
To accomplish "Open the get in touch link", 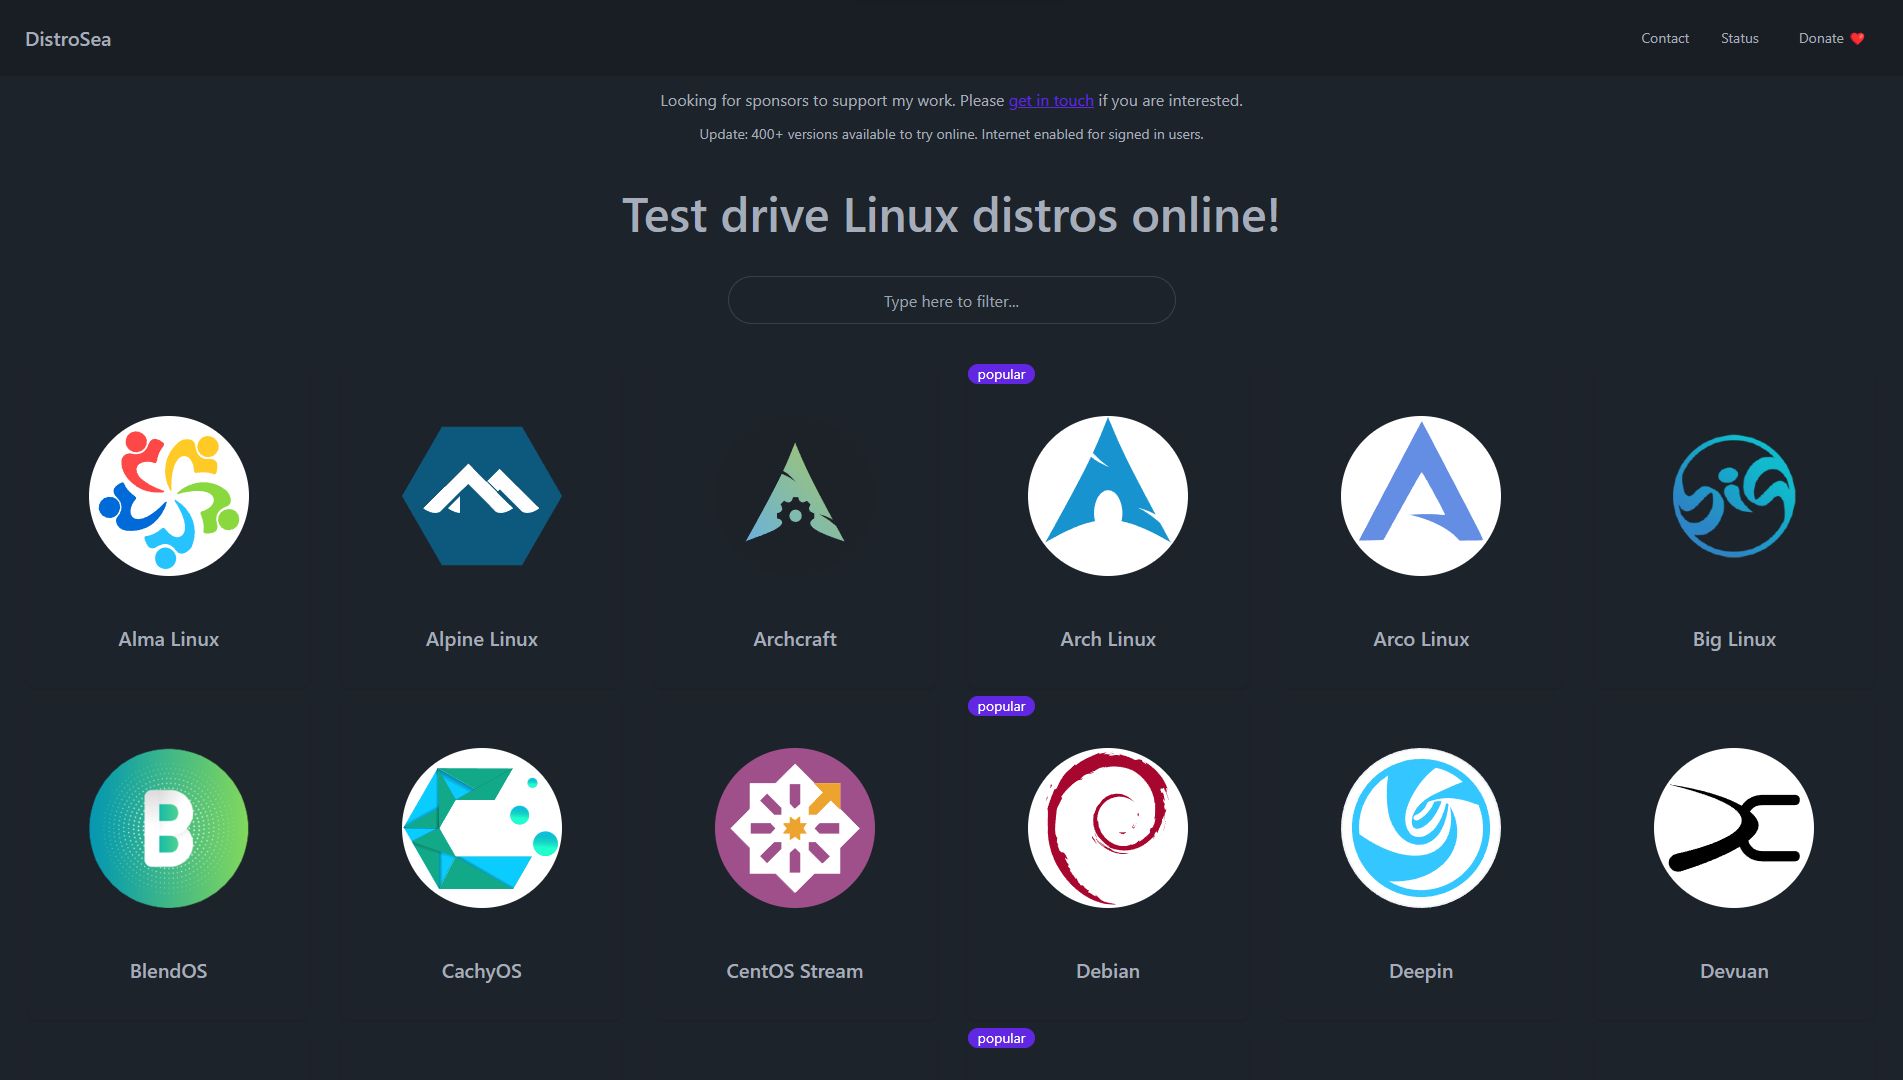I will pos(1050,100).
